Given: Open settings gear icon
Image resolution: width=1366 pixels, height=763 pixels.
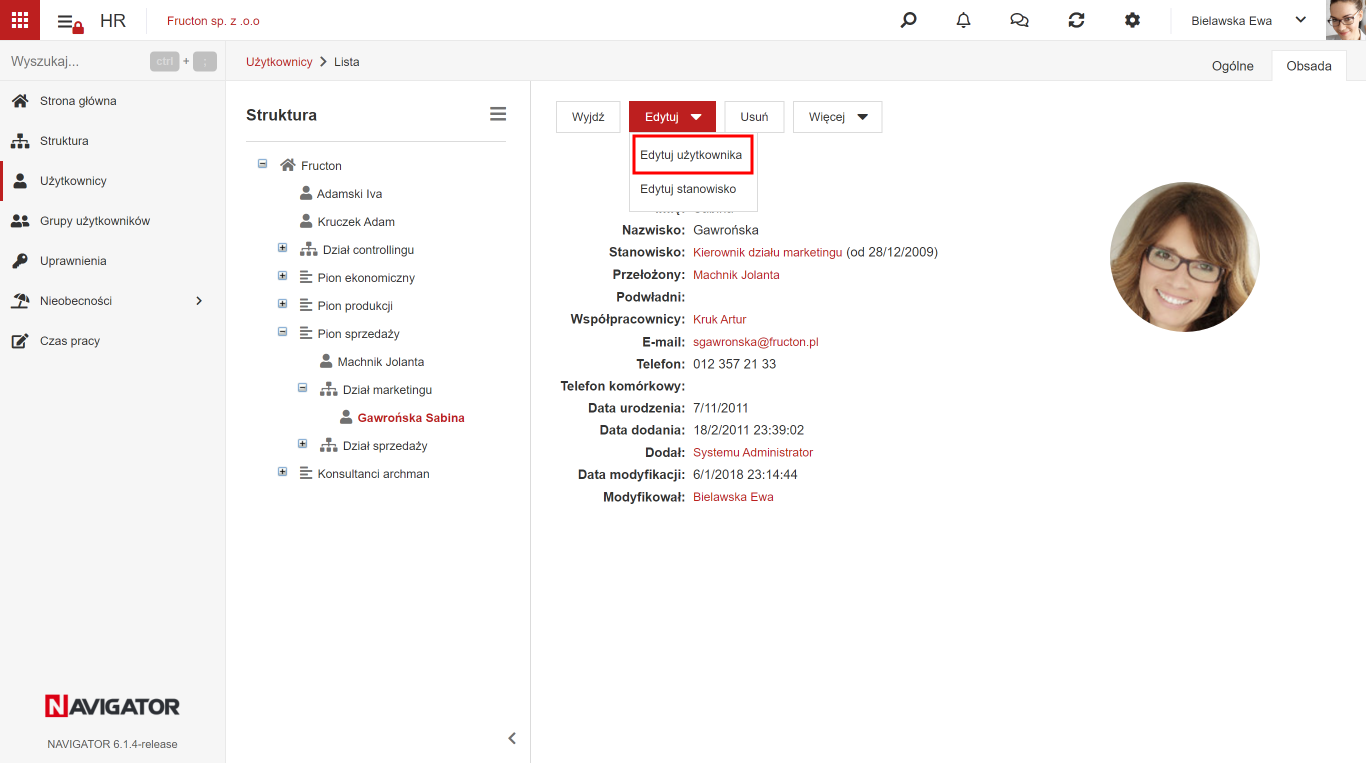Looking at the screenshot, I should [1132, 20].
